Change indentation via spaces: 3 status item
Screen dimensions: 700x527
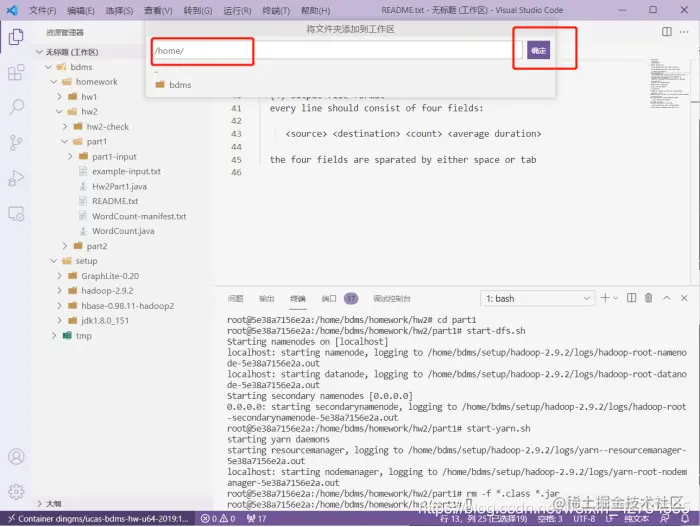[550, 519]
